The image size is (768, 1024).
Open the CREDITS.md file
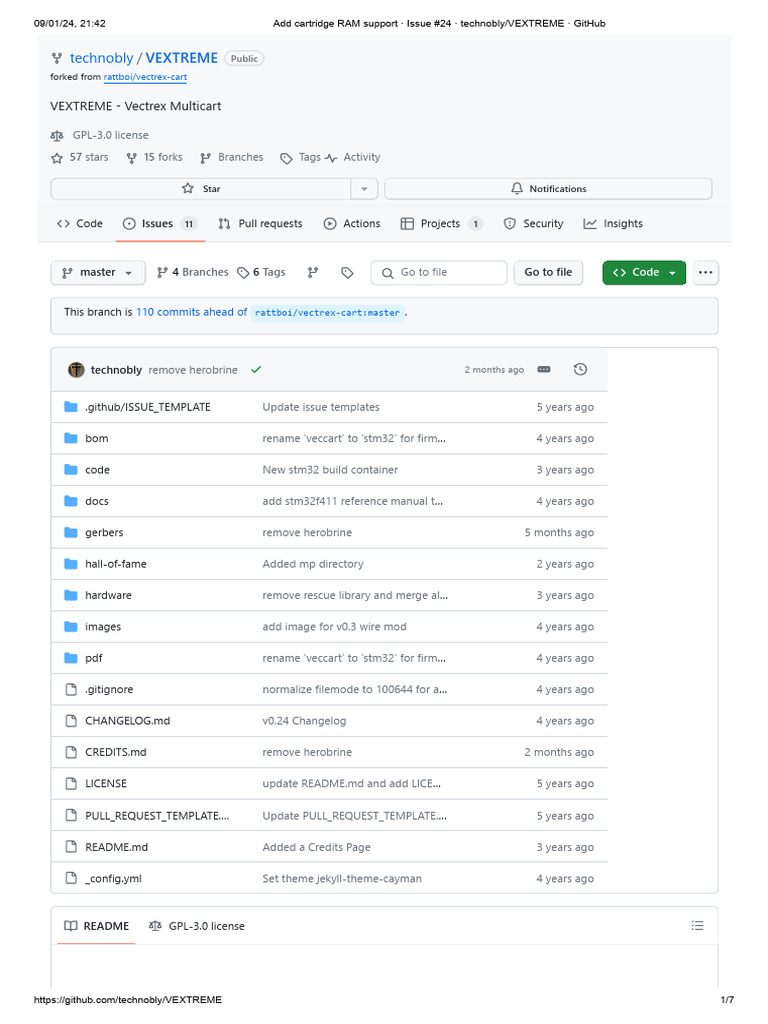pyautogui.click(x=116, y=752)
